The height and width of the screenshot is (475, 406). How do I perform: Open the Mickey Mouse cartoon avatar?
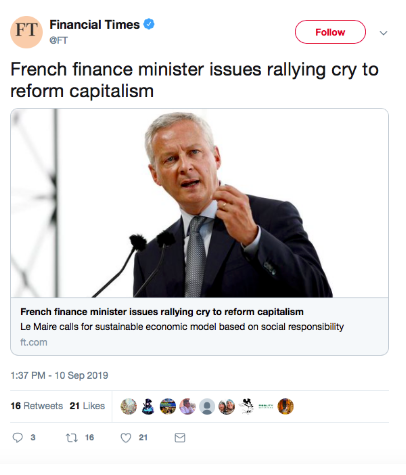click(x=246, y=406)
